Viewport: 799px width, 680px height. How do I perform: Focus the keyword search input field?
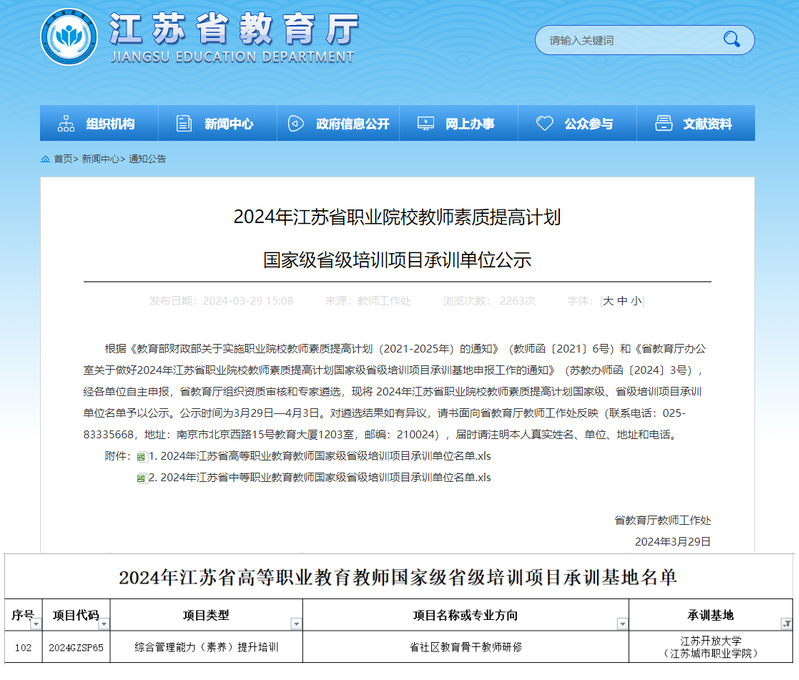[x=625, y=40]
